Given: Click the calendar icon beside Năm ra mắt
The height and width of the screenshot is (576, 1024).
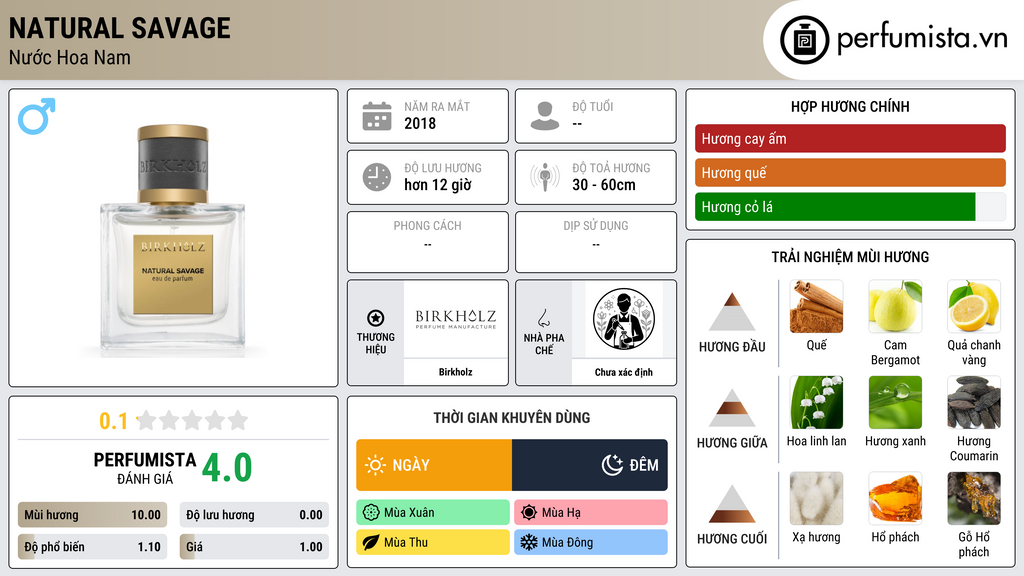Looking at the screenshot, I should [377, 116].
